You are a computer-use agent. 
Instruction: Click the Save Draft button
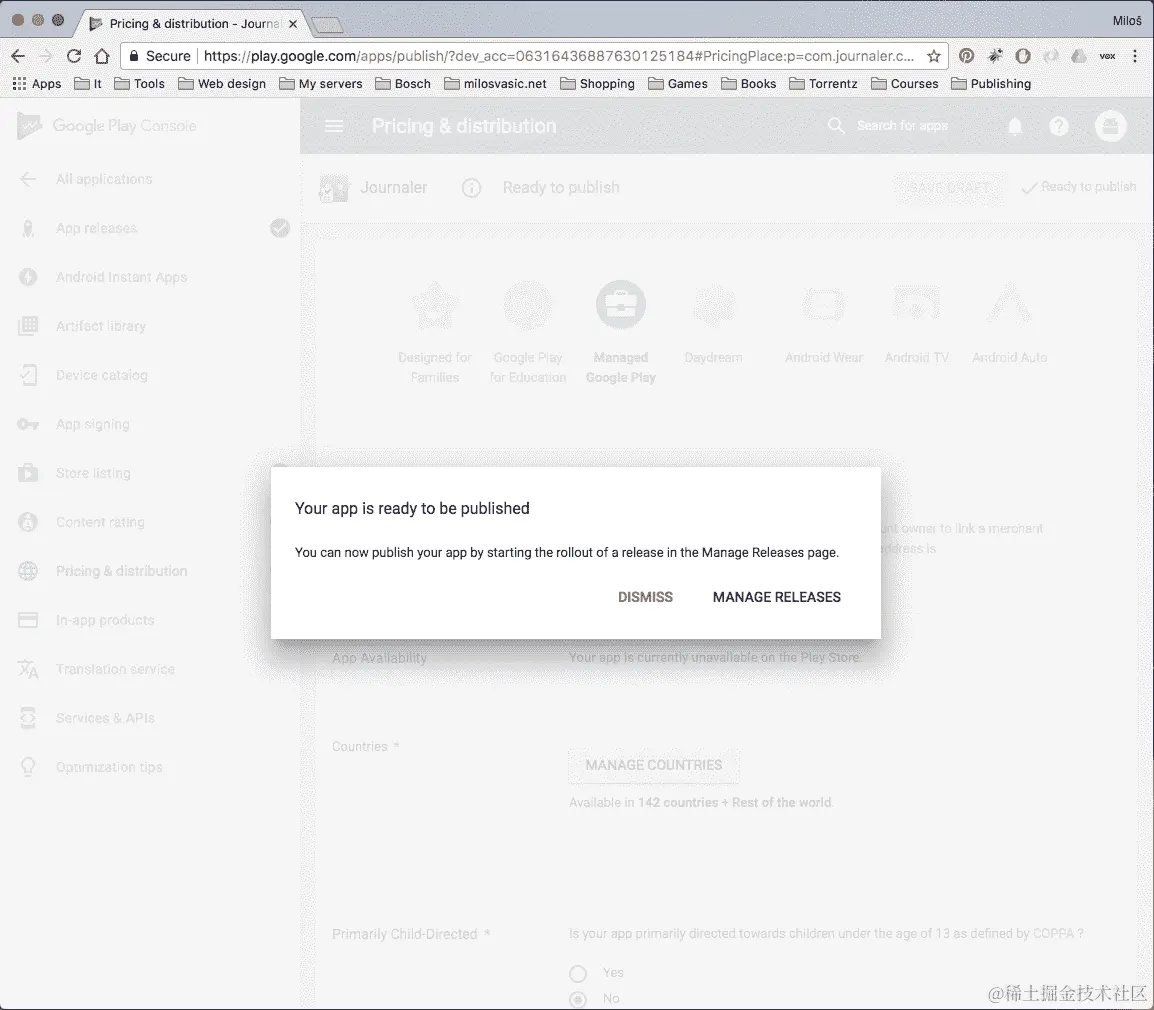click(x=949, y=188)
